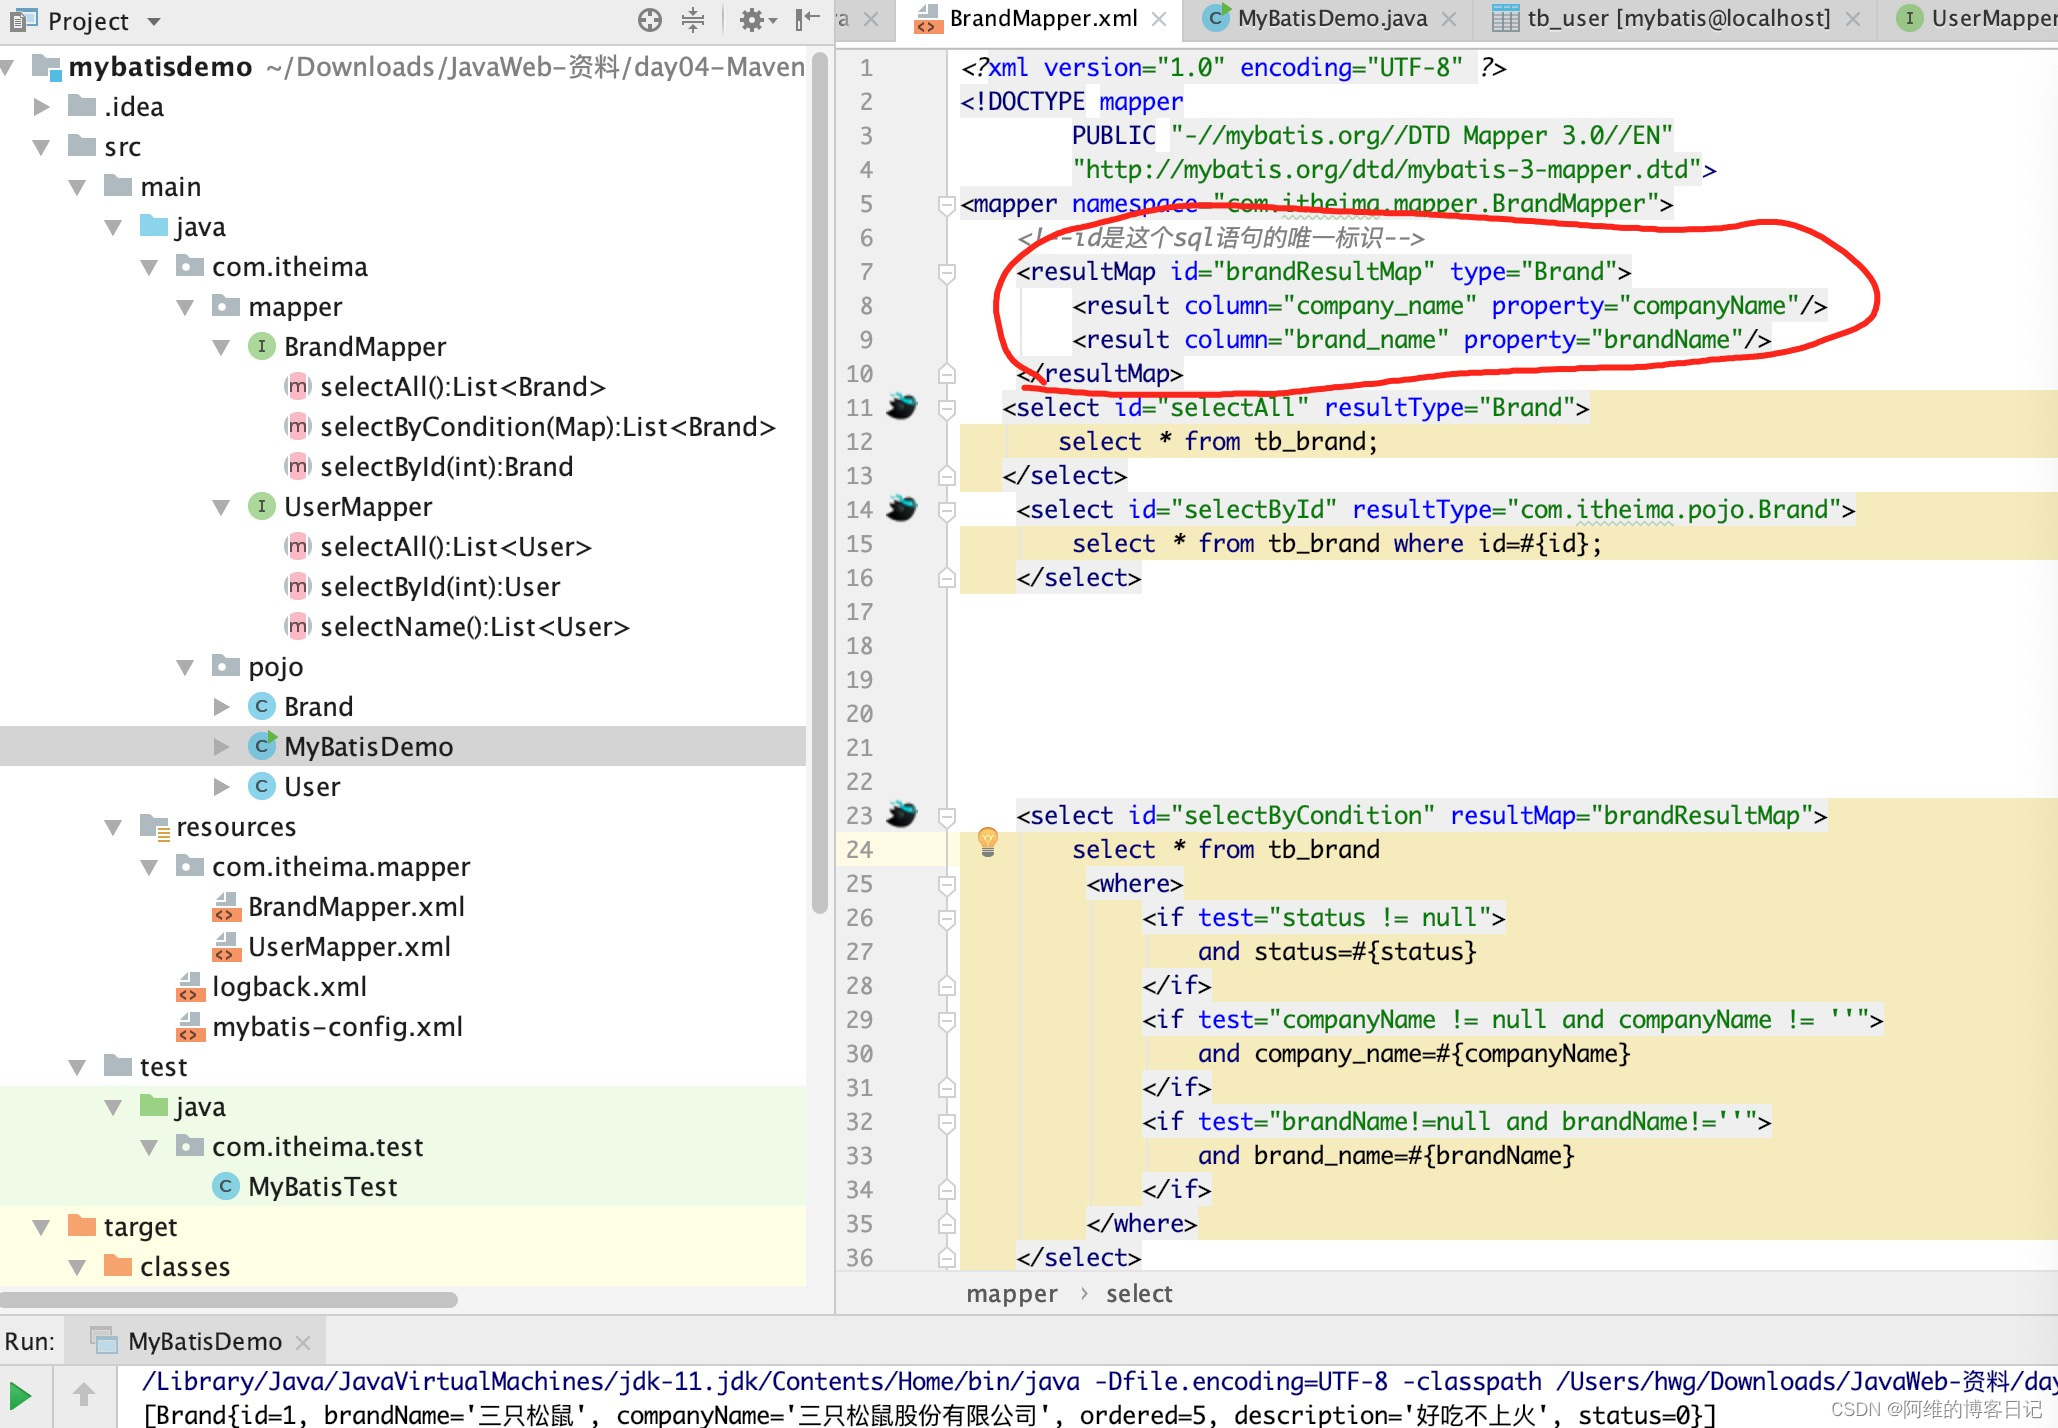Open UserMapper.xml in resources

pyautogui.click(x=349, y=947)
